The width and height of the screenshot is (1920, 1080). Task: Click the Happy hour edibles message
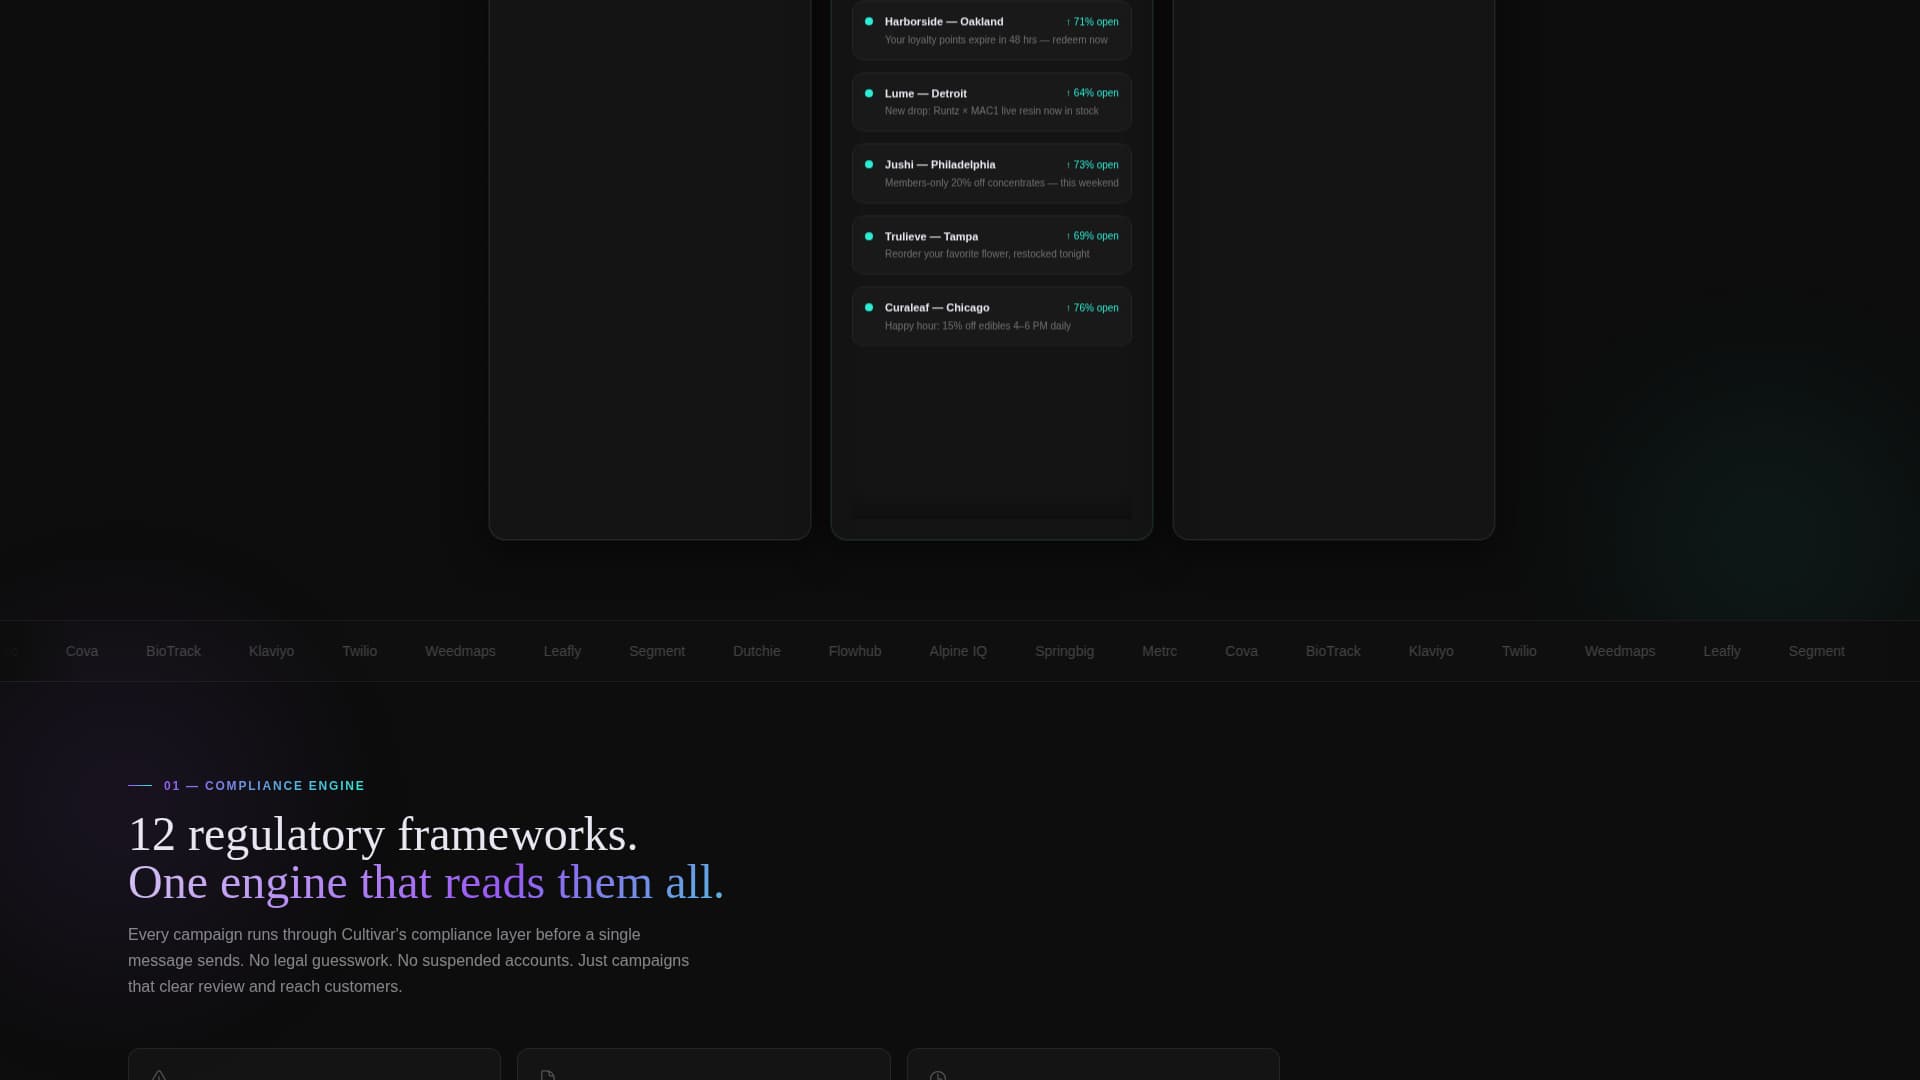[x=977, y=326]
